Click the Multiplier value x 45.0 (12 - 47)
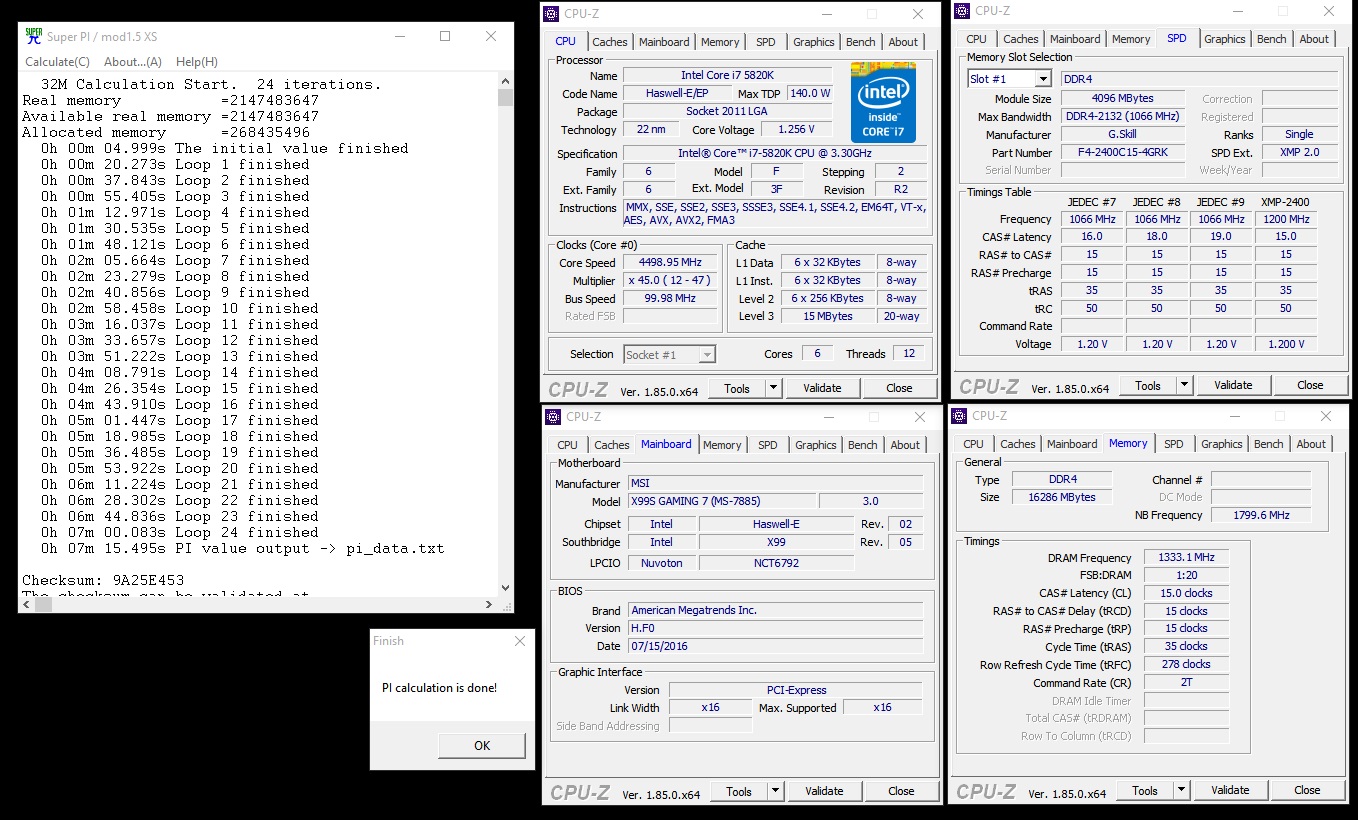This screenshot has height=820, width=1358. (670, 281)
